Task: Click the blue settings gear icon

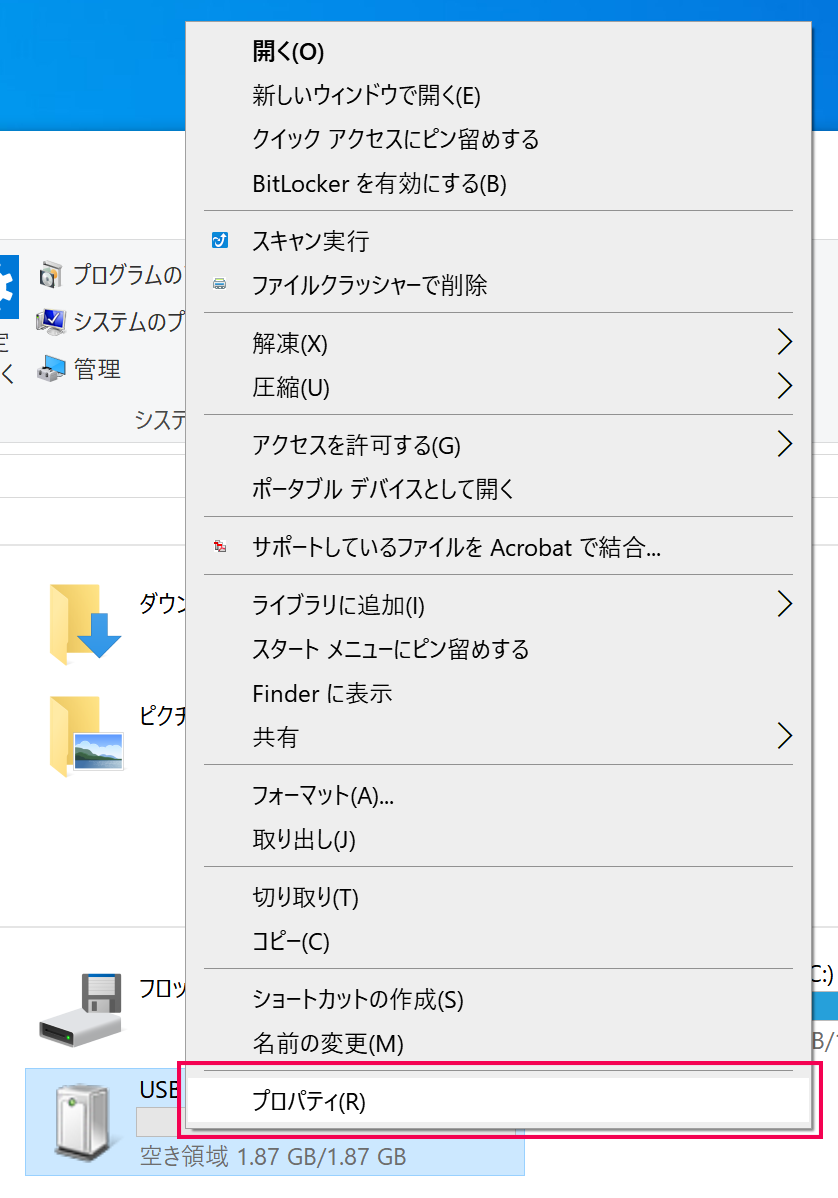Action: (8, 287)
